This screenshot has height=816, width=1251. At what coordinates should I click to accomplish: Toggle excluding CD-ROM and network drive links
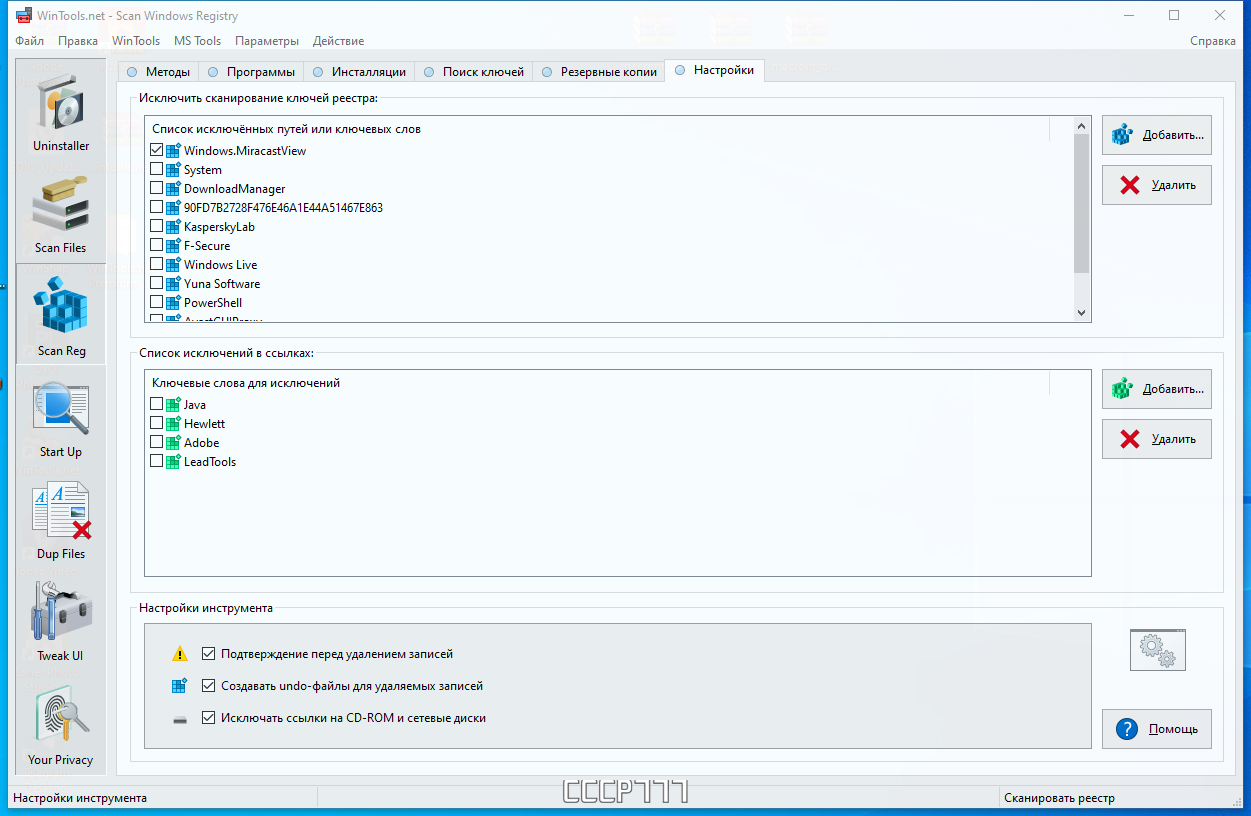pos(209,718)
